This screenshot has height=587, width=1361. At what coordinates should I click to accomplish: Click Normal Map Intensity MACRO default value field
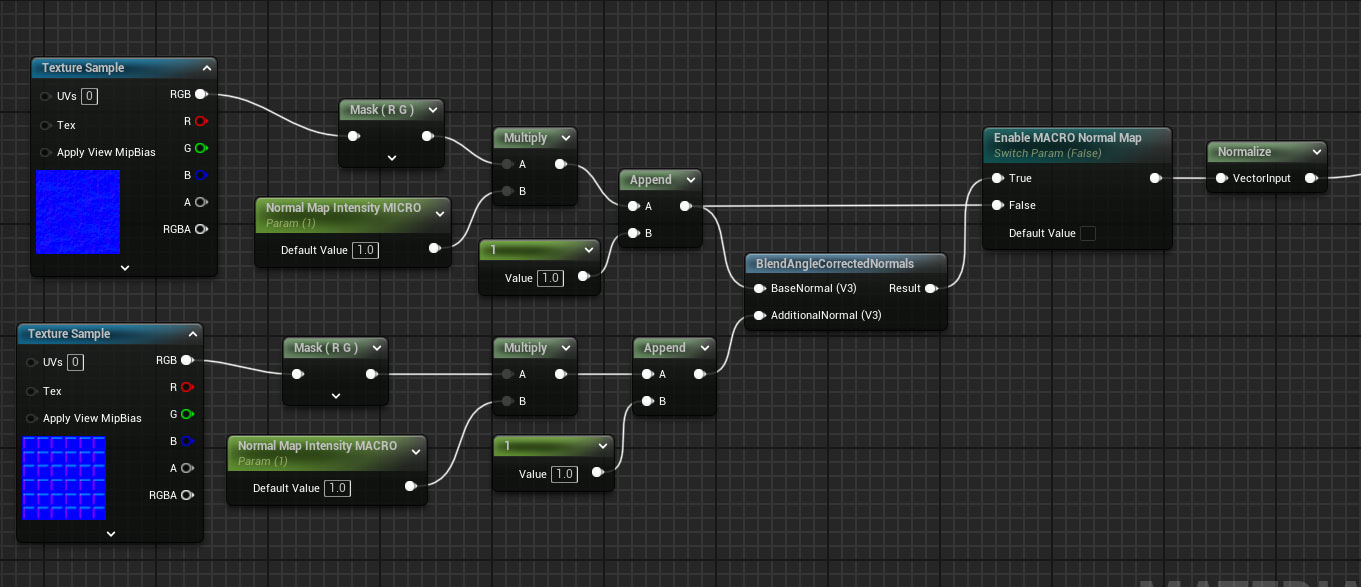(x=337, y=488)
